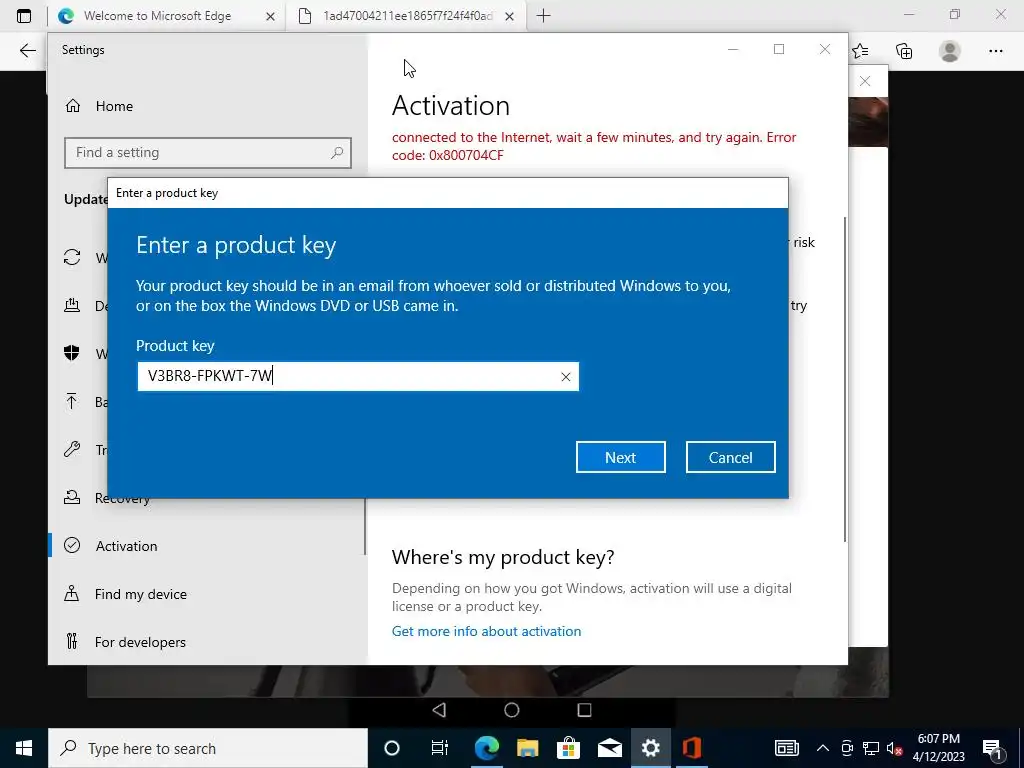Open the notification center icon
The width and height of the screenshot is (1024, 768).
coord(993,748)
